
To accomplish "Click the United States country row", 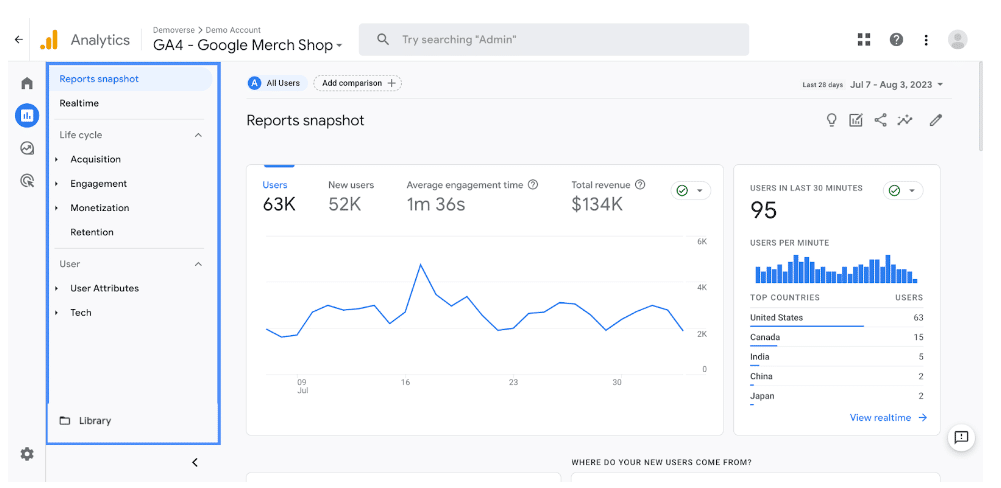I will point(836,318).
